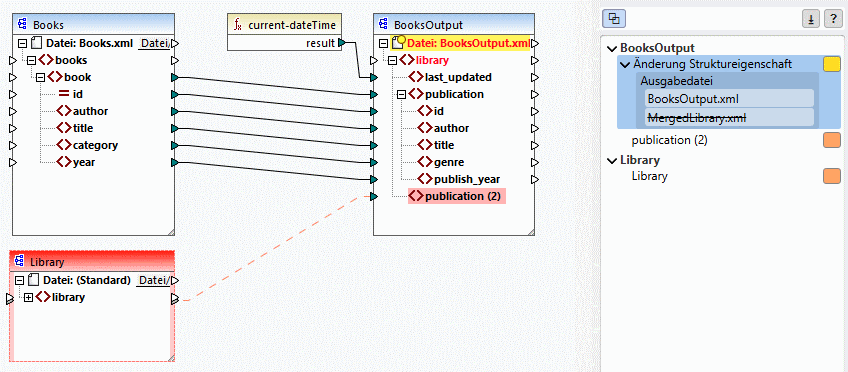Screen dimensions: 848x372
Task: Click the input connector of publication (2)
Action: (373, 196)
